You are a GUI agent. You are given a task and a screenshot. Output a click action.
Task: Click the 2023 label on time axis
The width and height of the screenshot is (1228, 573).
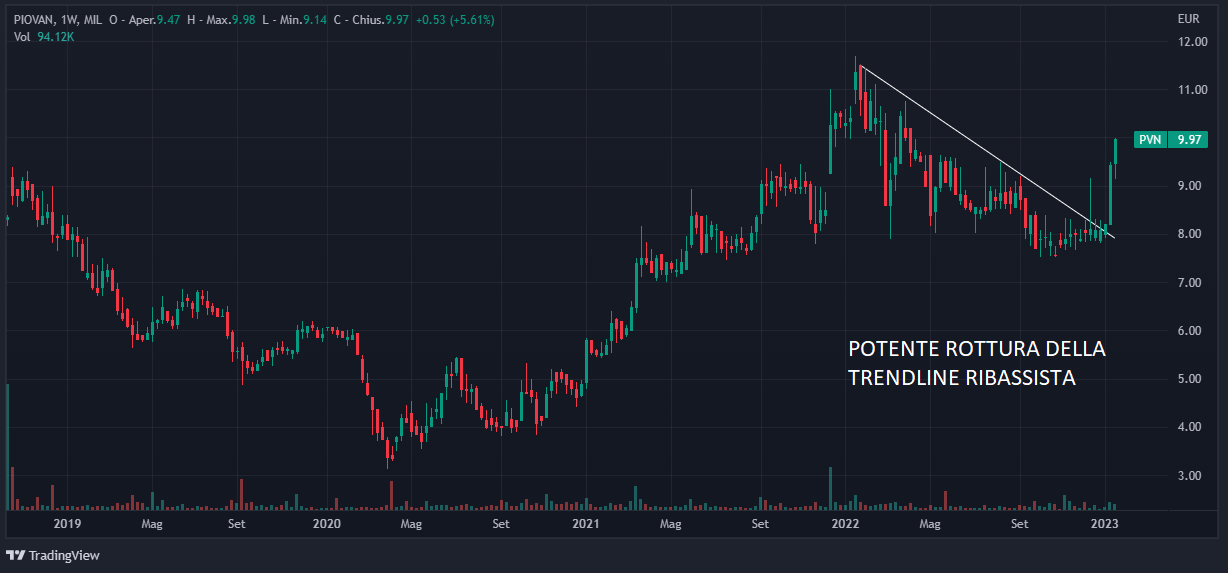pyautogui.click(x=1105, y=523)
